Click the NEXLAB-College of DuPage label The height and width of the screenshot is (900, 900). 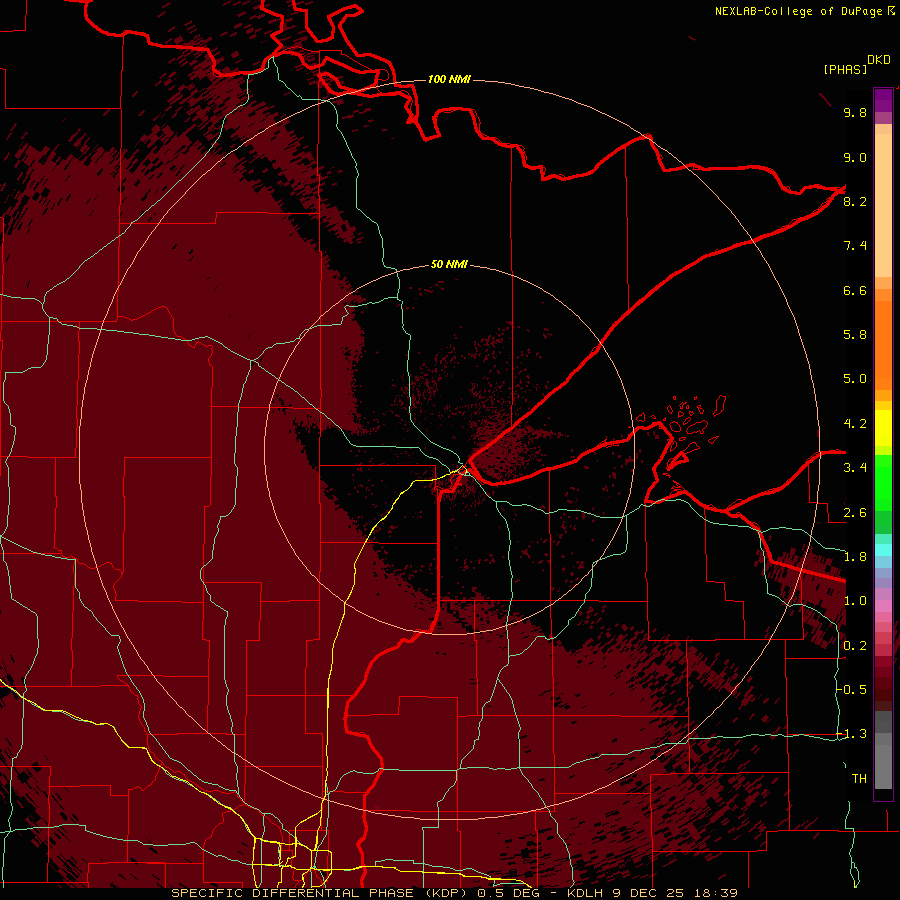coord(800,11)
